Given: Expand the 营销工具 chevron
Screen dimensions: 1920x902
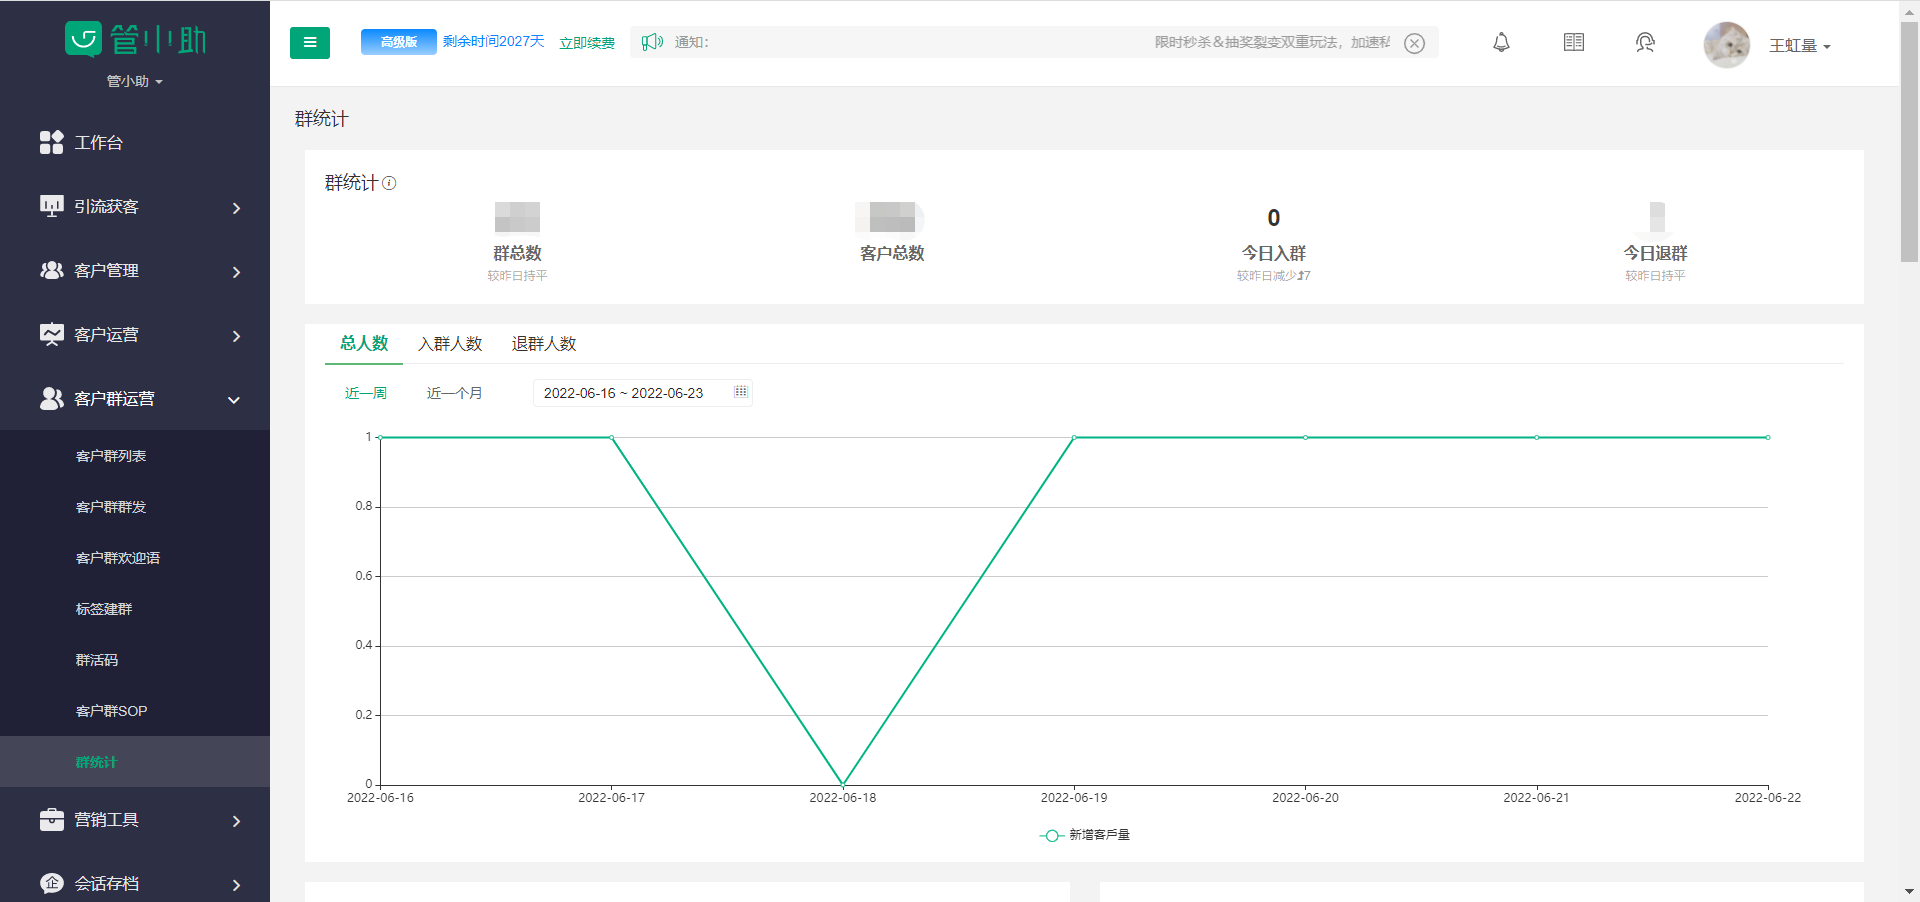Looking at the screenshot, I should 237,821.
